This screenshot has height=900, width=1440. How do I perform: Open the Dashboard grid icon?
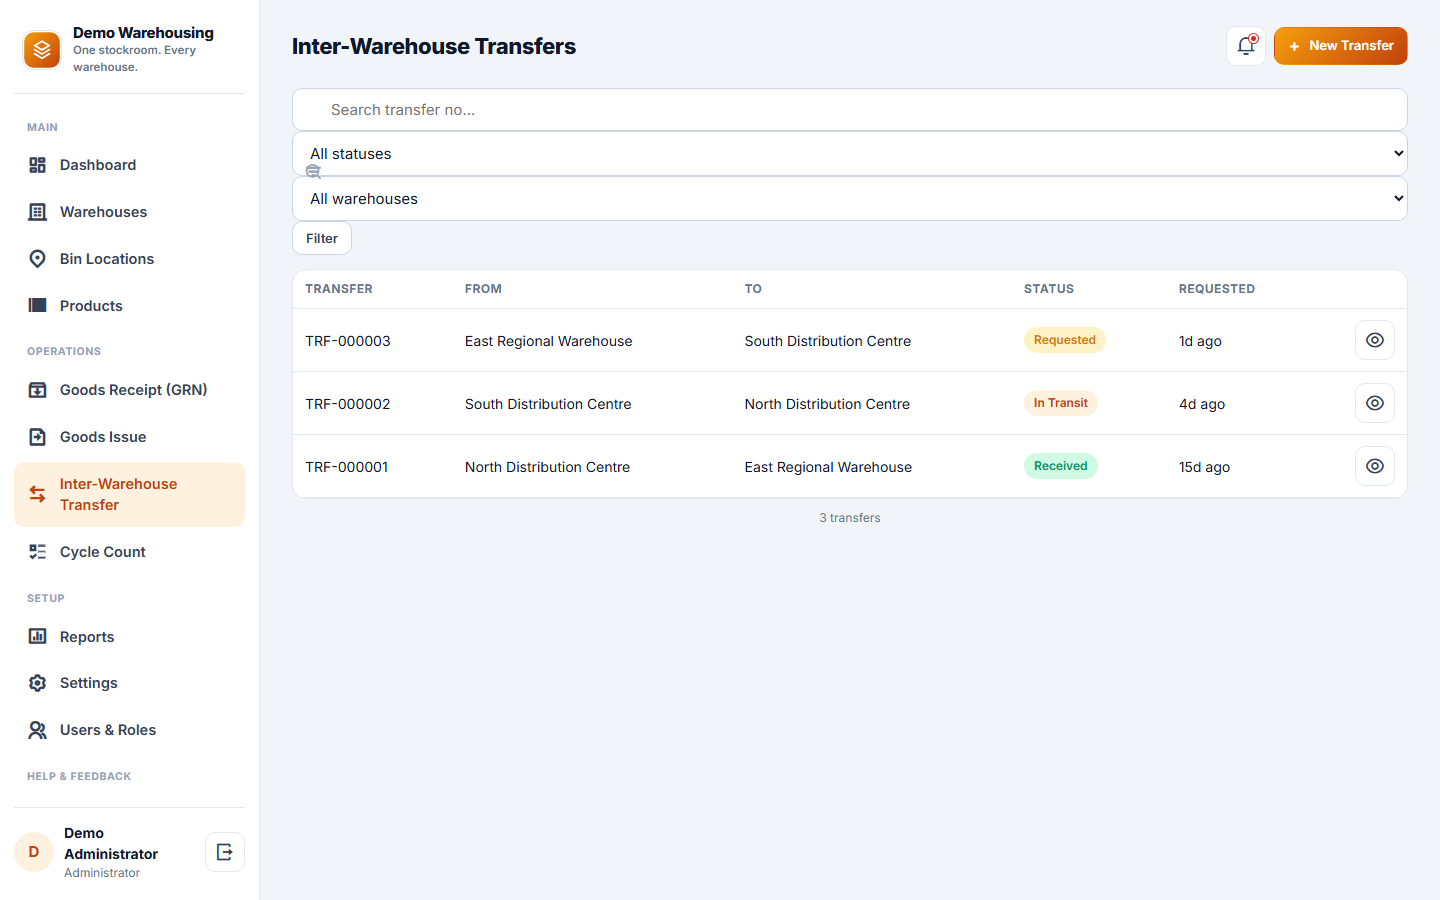click(37, 165)
